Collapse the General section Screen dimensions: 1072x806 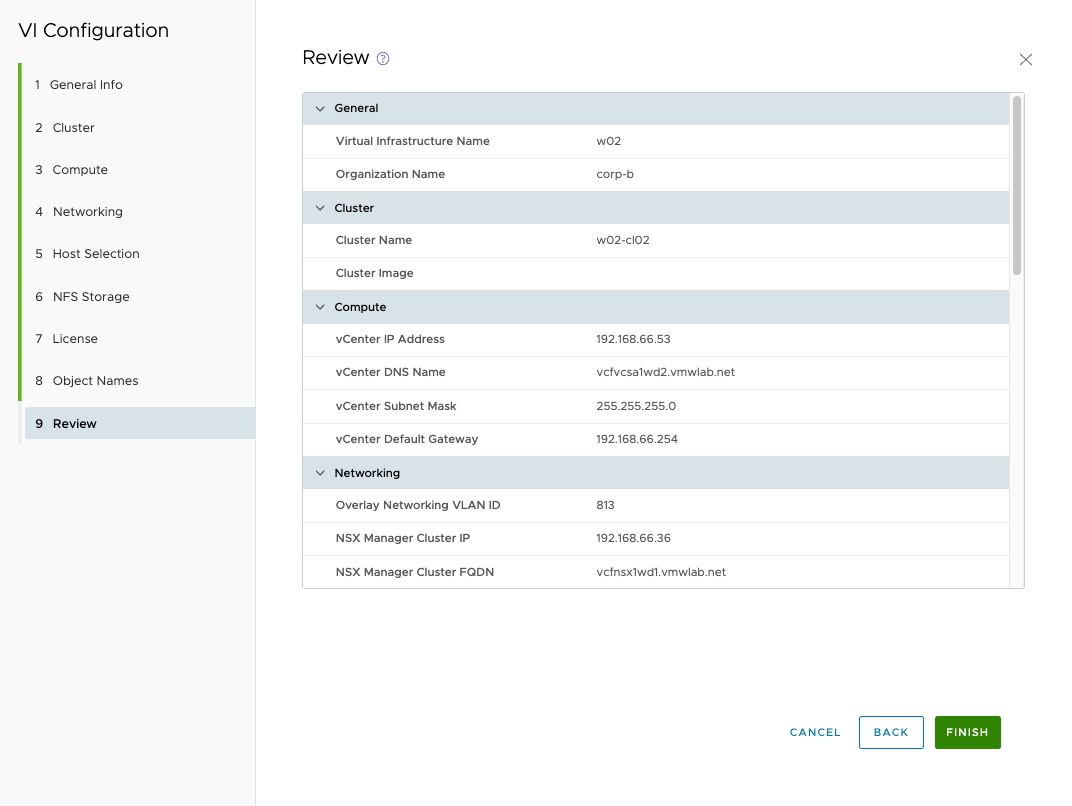[x=320, y=109]
